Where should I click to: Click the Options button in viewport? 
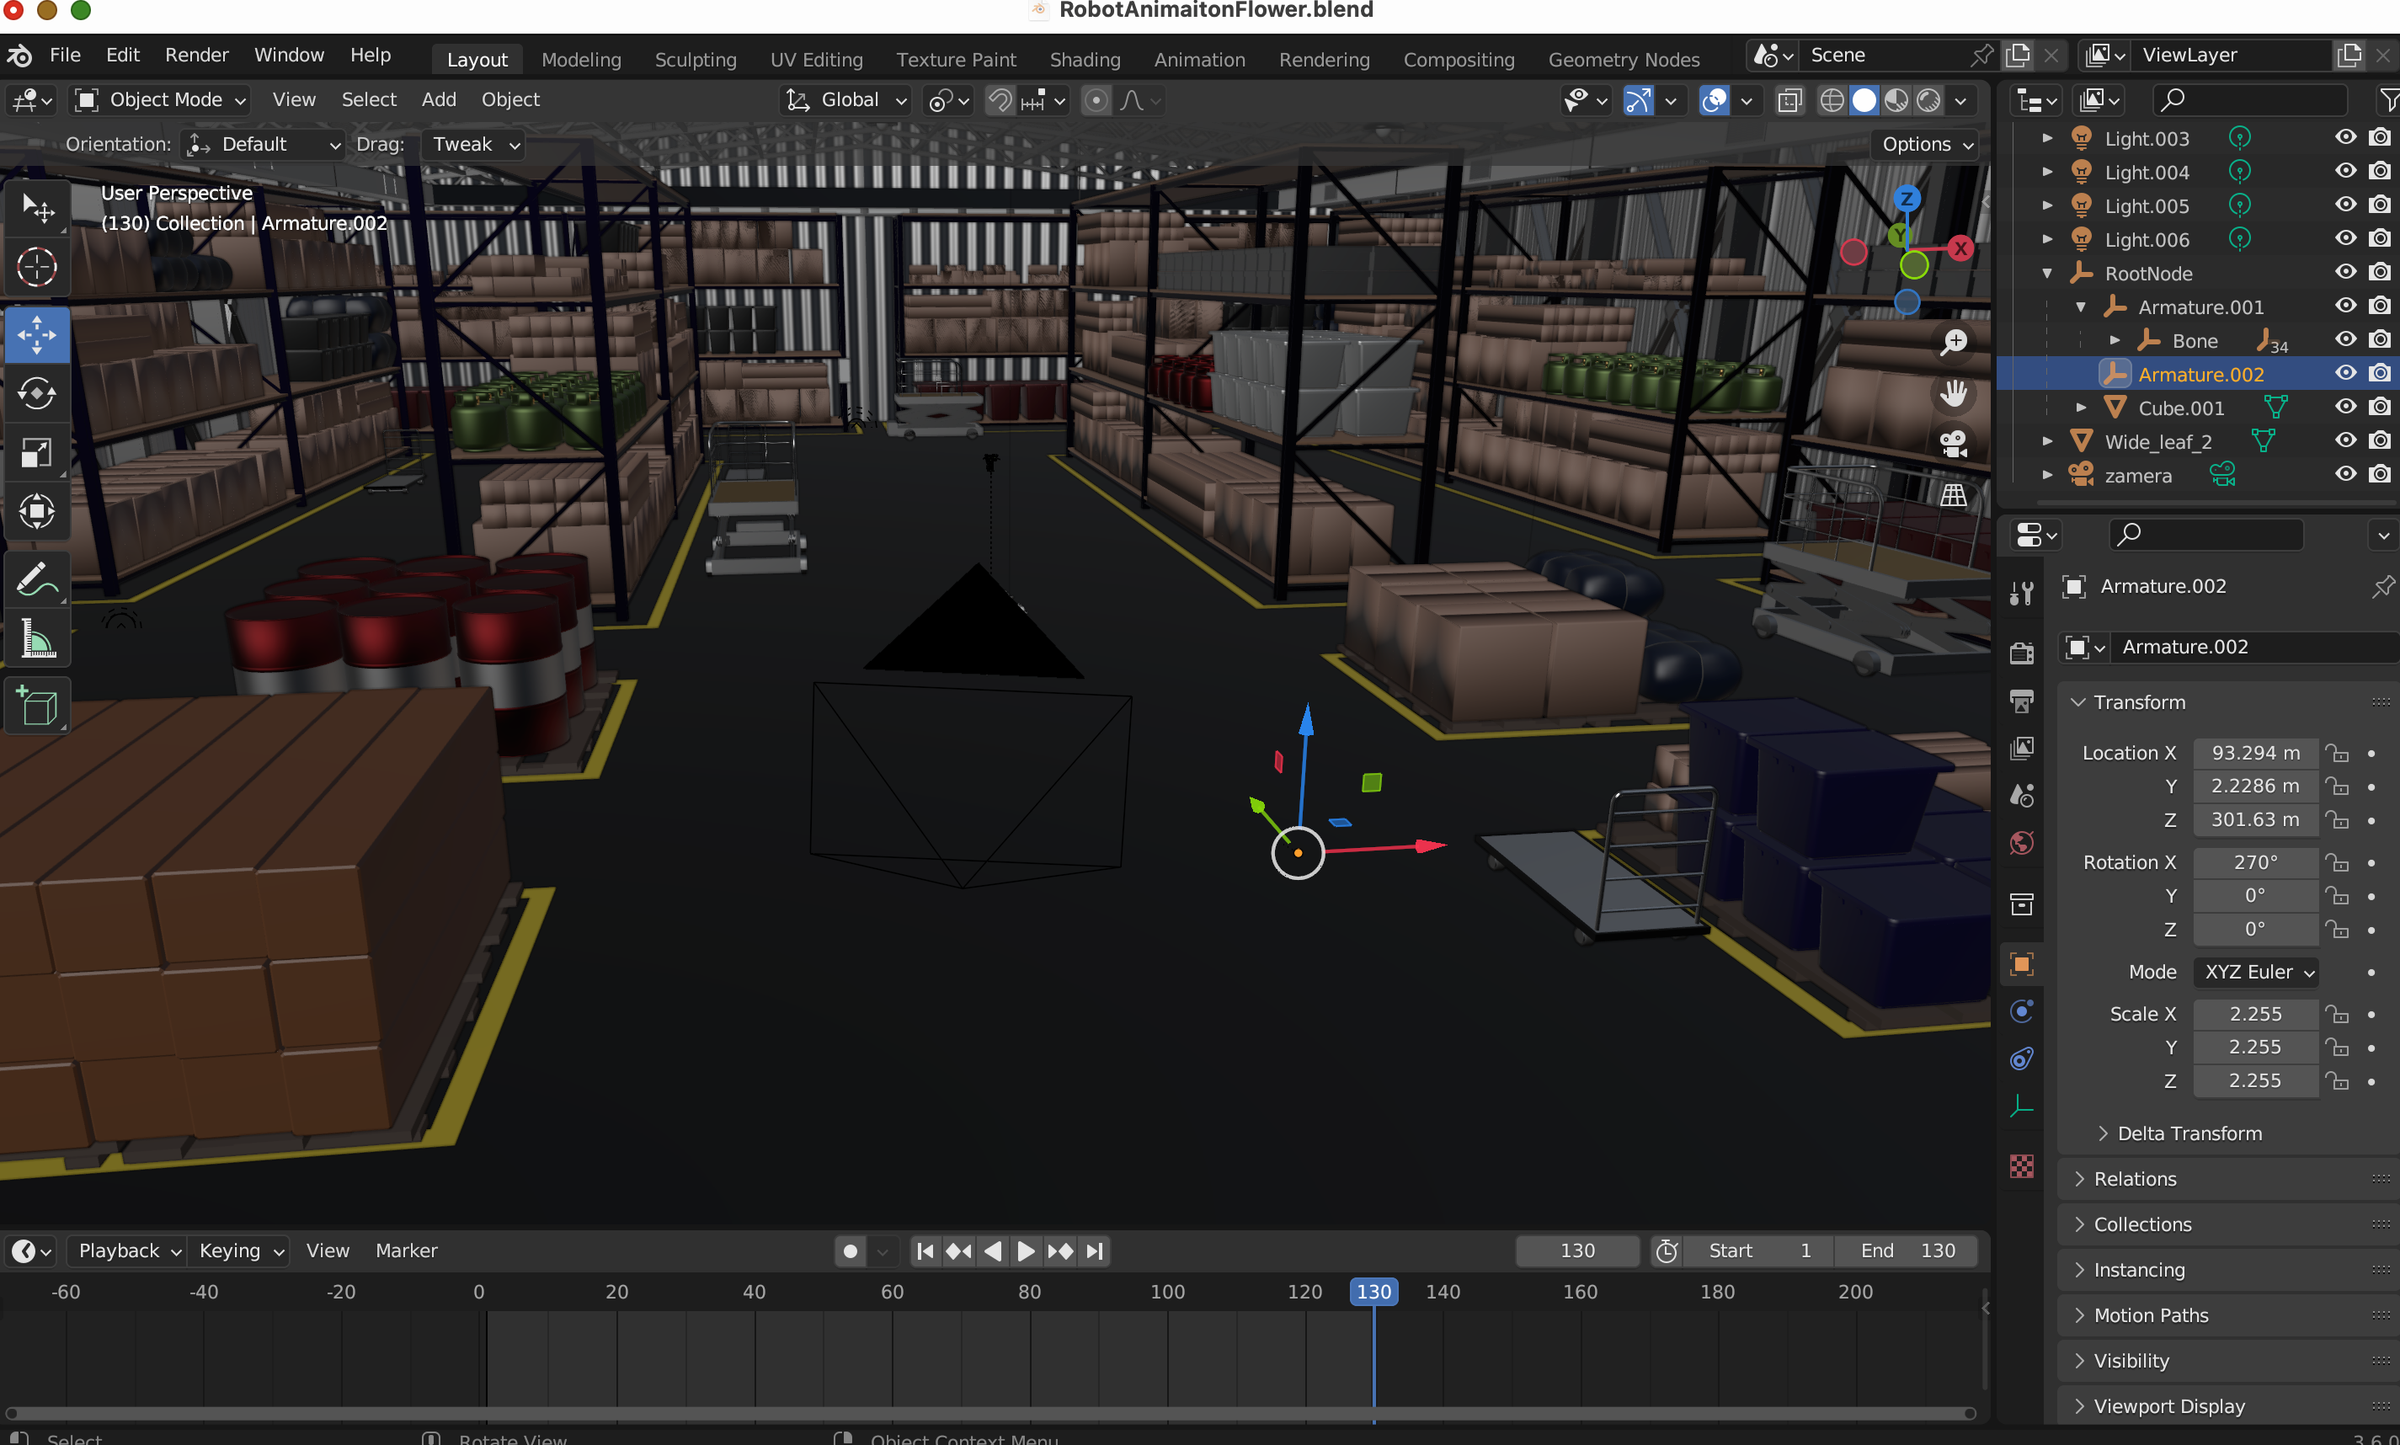coord(1926,144)
